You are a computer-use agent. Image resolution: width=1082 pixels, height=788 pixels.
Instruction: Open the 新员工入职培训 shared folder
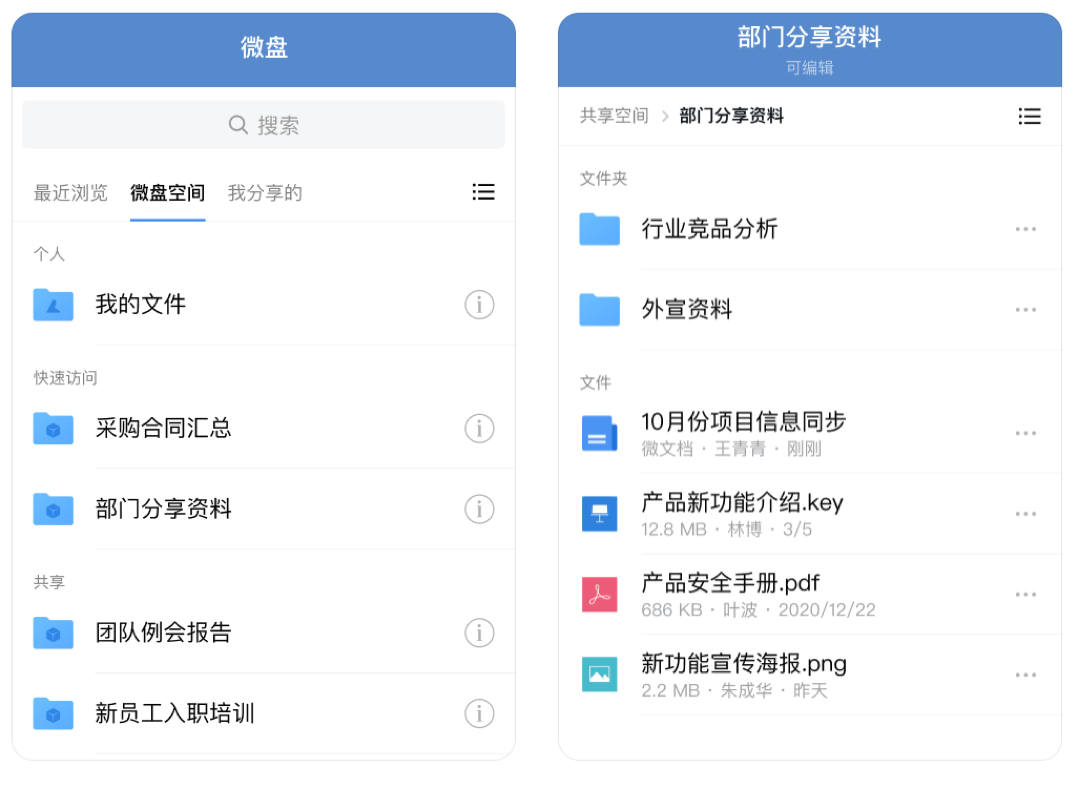[x=175, y=714]
